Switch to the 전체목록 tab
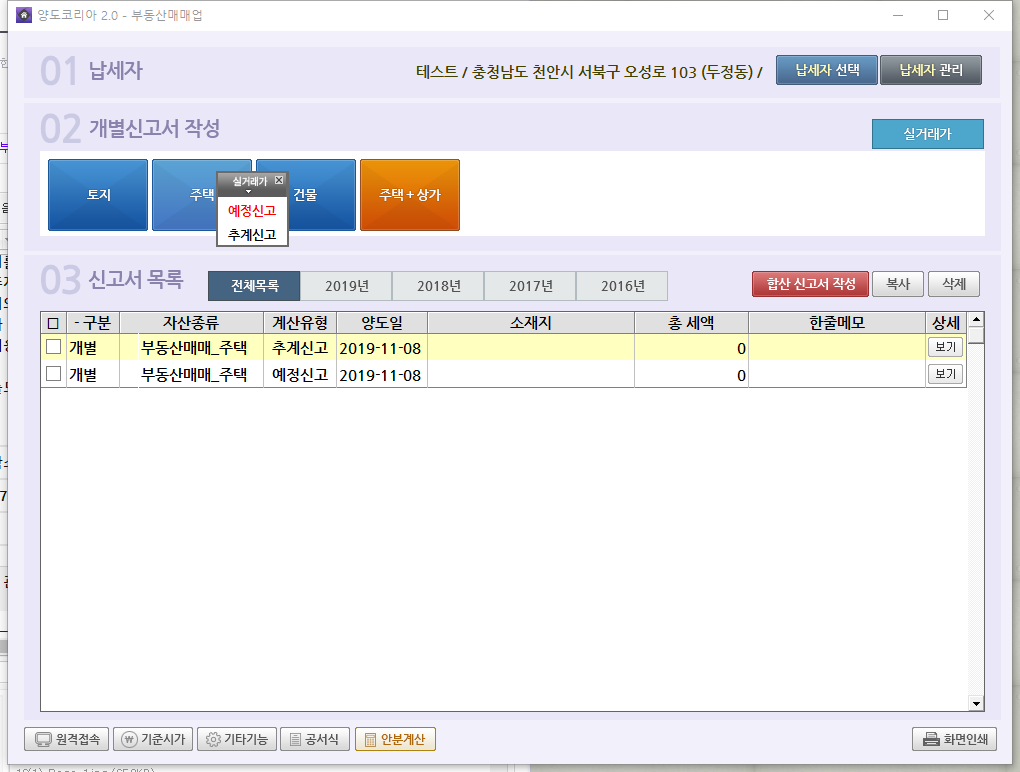Screen dimensions: 1020x772 tap(254, 286)
